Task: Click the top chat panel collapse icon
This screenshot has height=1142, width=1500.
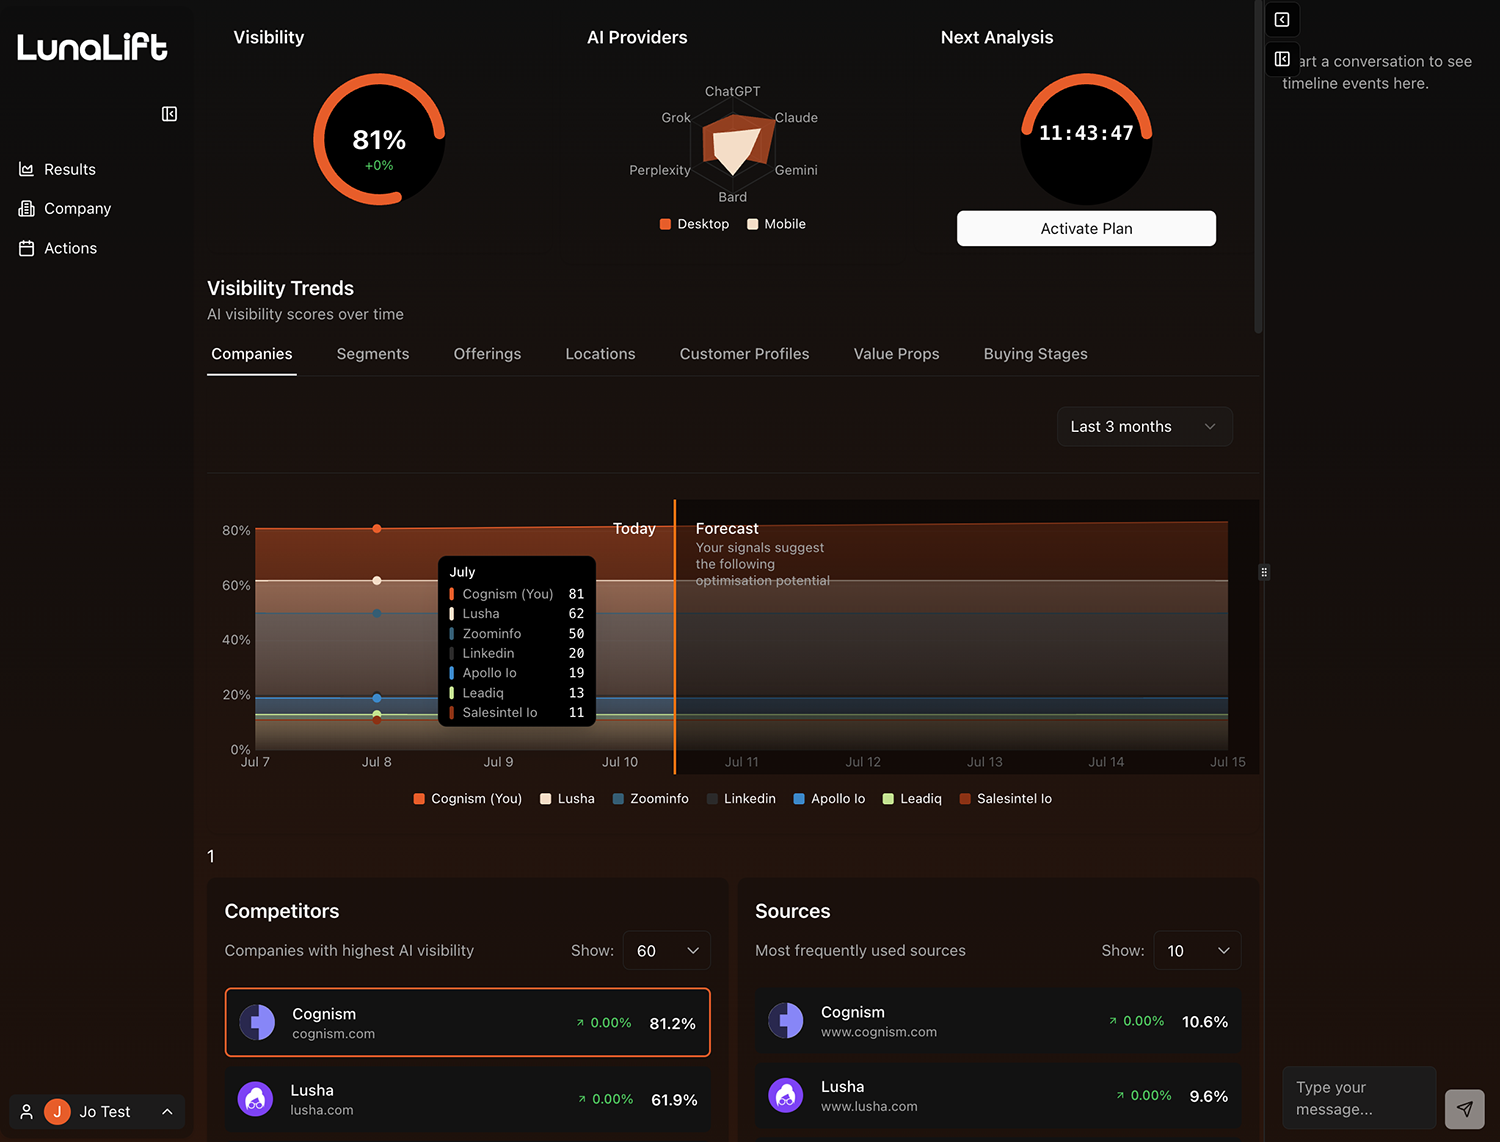Action: [x=1282, y=20]
